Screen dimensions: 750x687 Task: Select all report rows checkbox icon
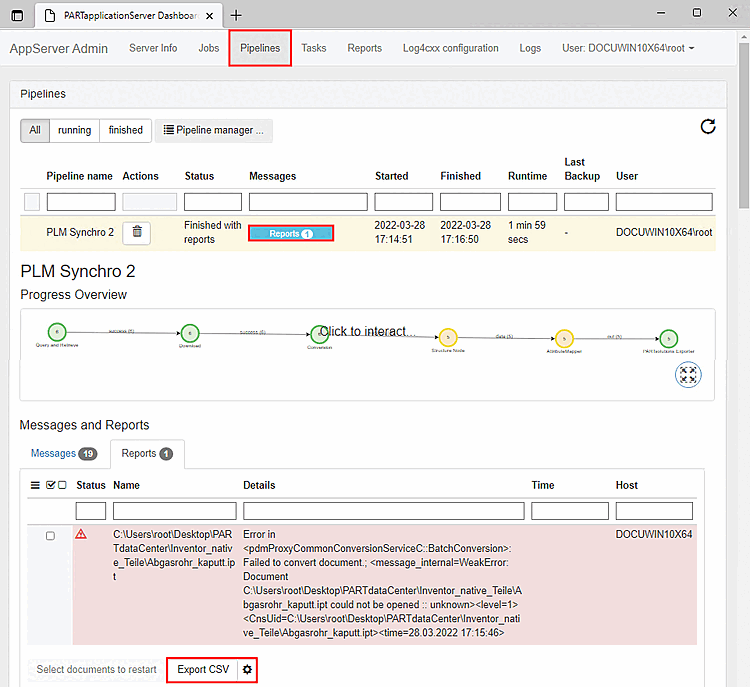point(50,485)
